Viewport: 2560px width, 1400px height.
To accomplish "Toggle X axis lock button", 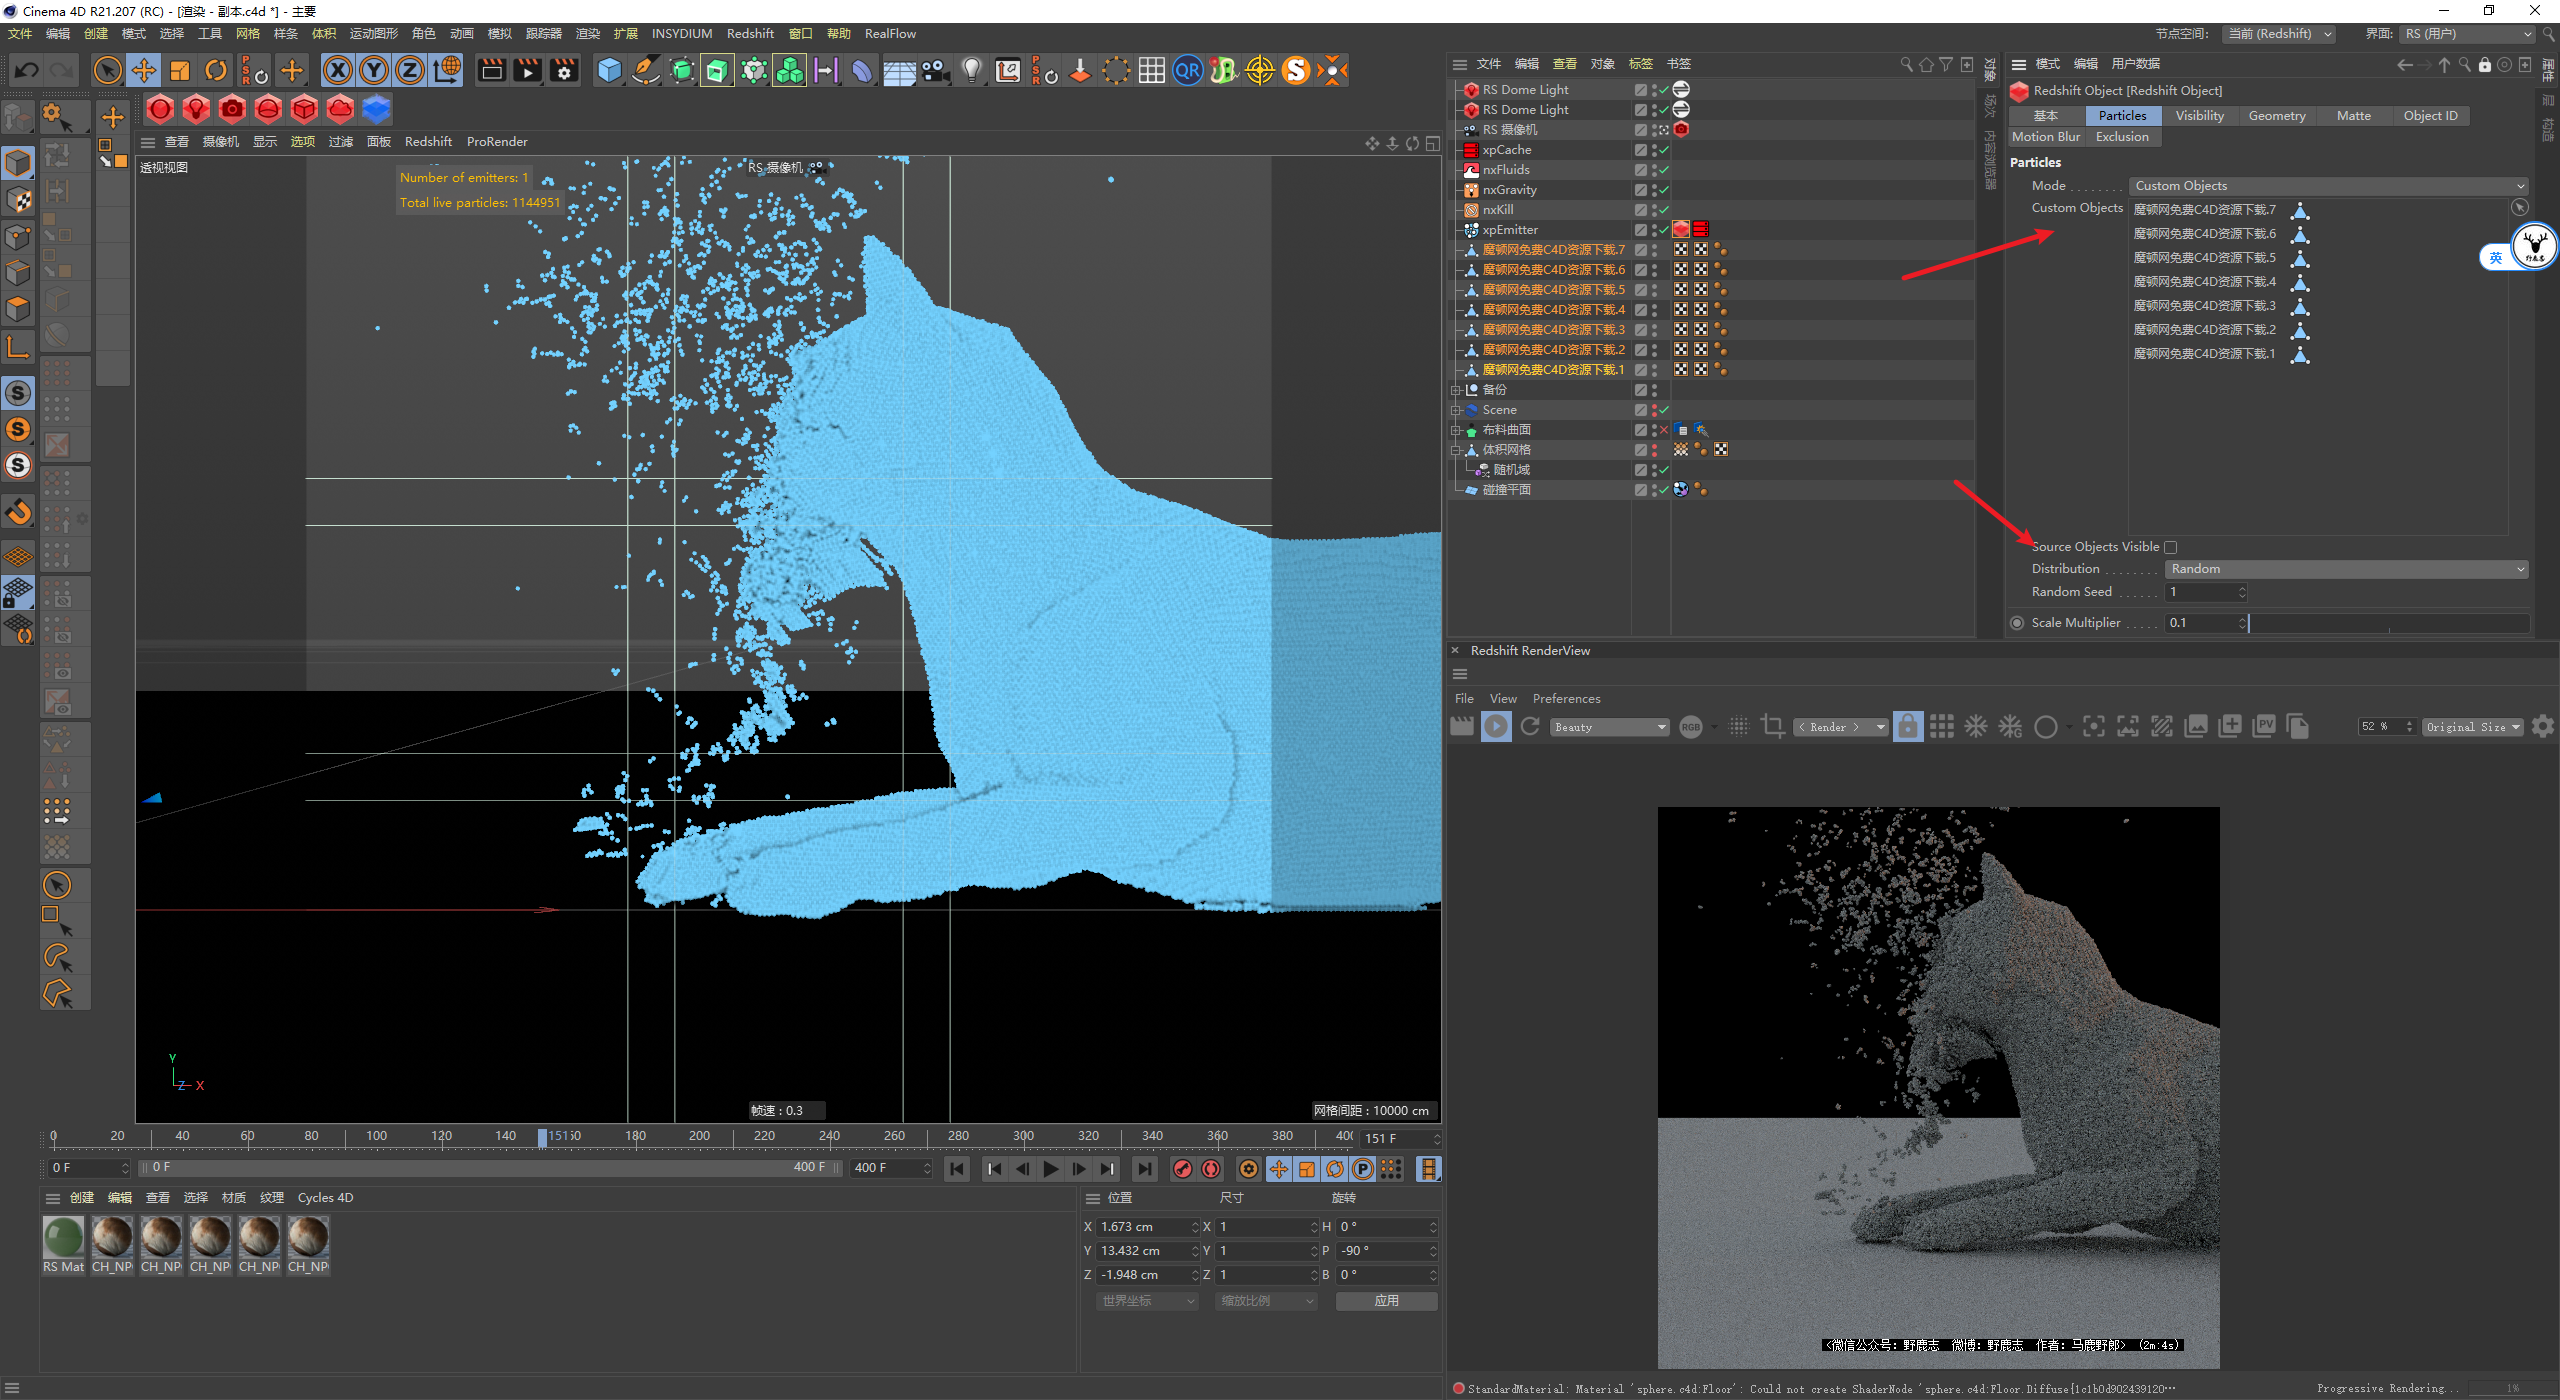I will click(338, 71).
